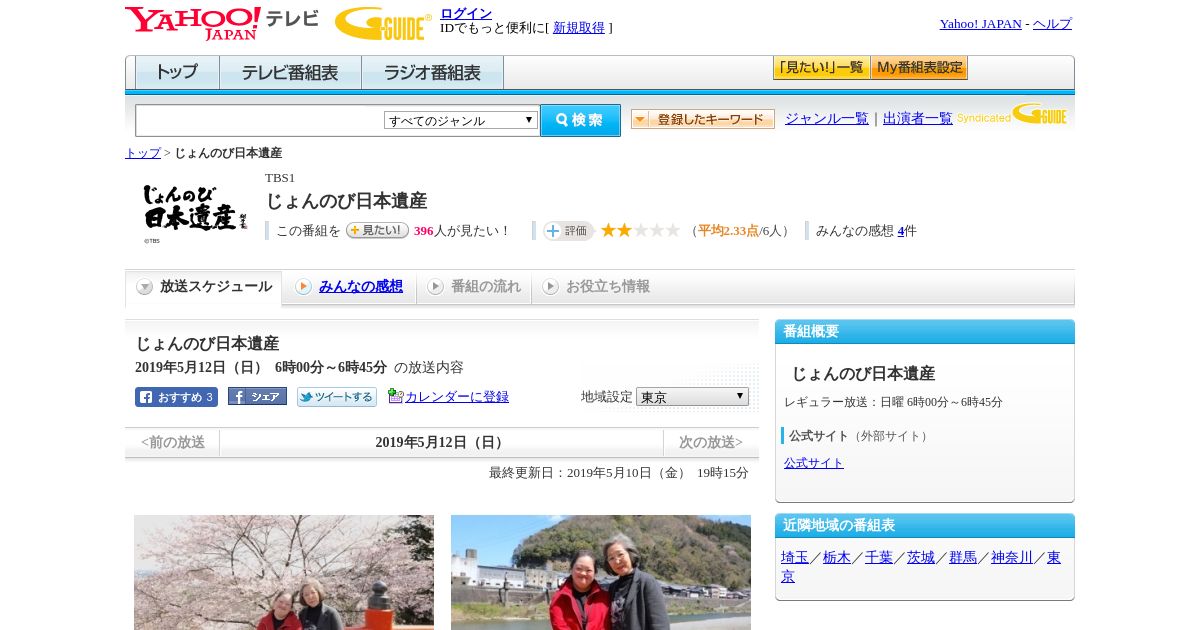Open 神奈川 regional program guide

(x=1012, y=558)
